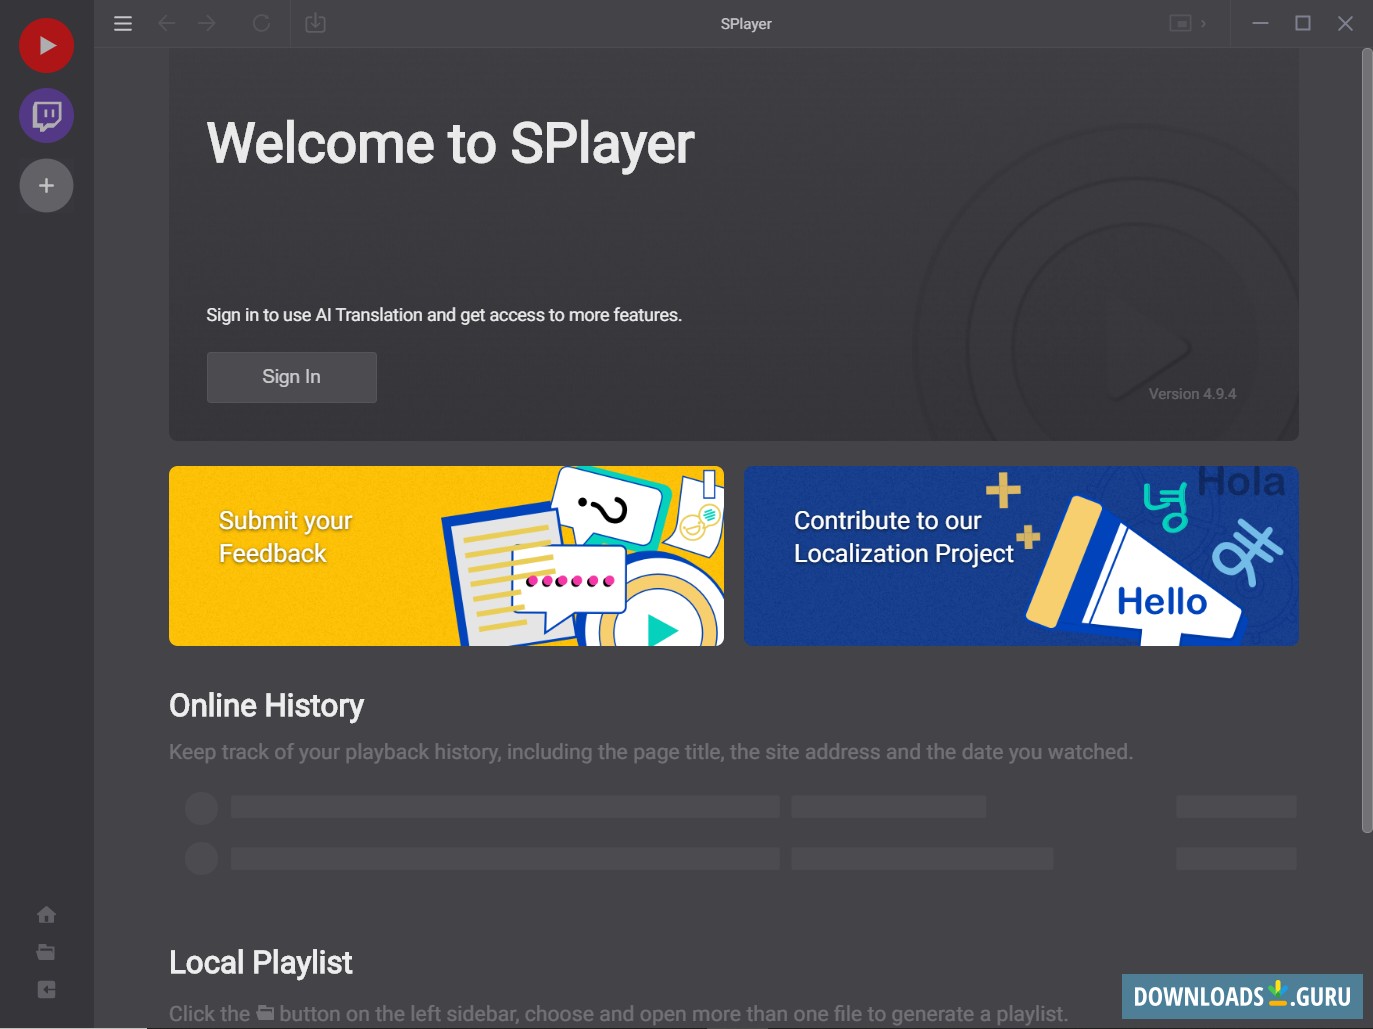Click the Version 4.9.4 label
The height and width of the screenshot is (1029, 1373).
[1192, 393]
